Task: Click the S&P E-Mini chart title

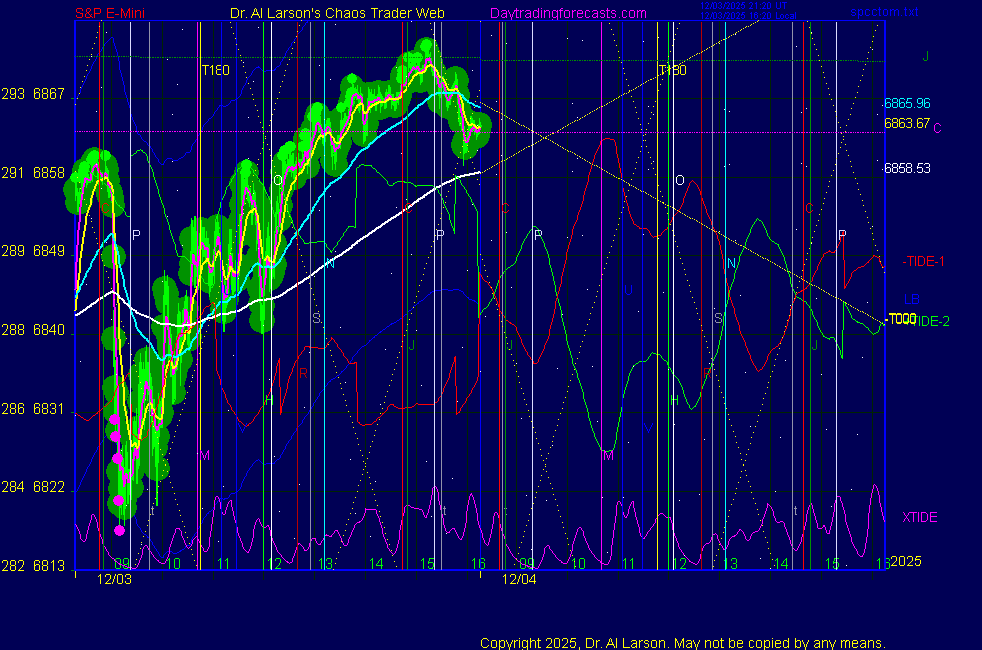Action: 117,13
